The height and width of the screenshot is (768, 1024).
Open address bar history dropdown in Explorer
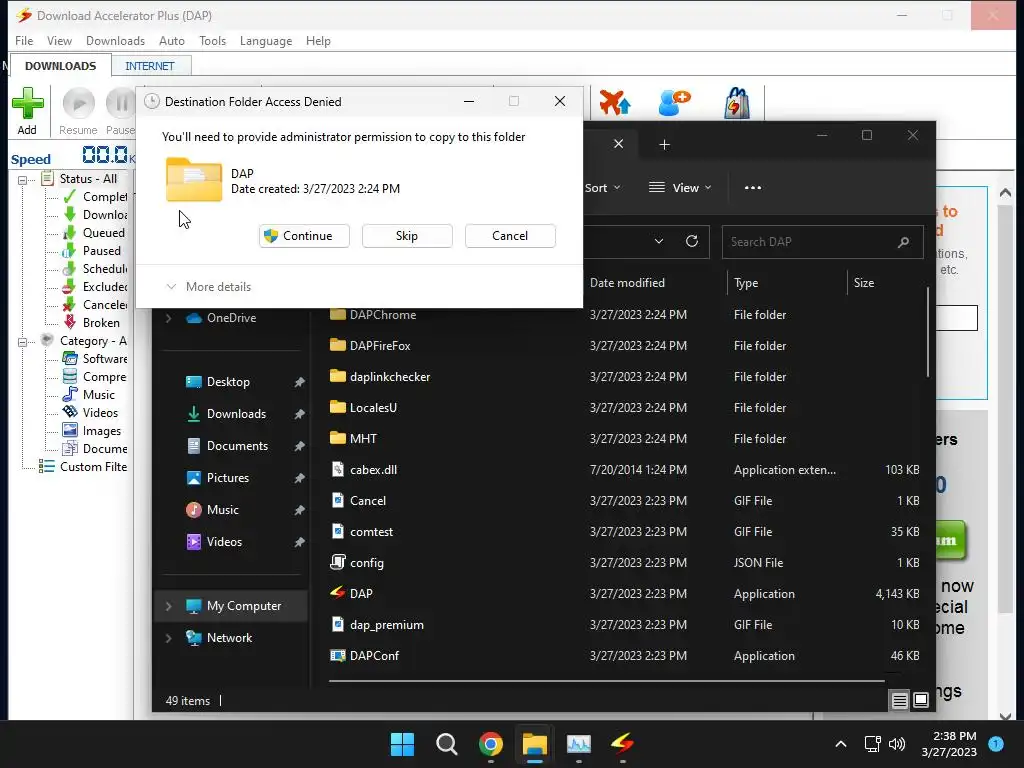pos(659,242)
